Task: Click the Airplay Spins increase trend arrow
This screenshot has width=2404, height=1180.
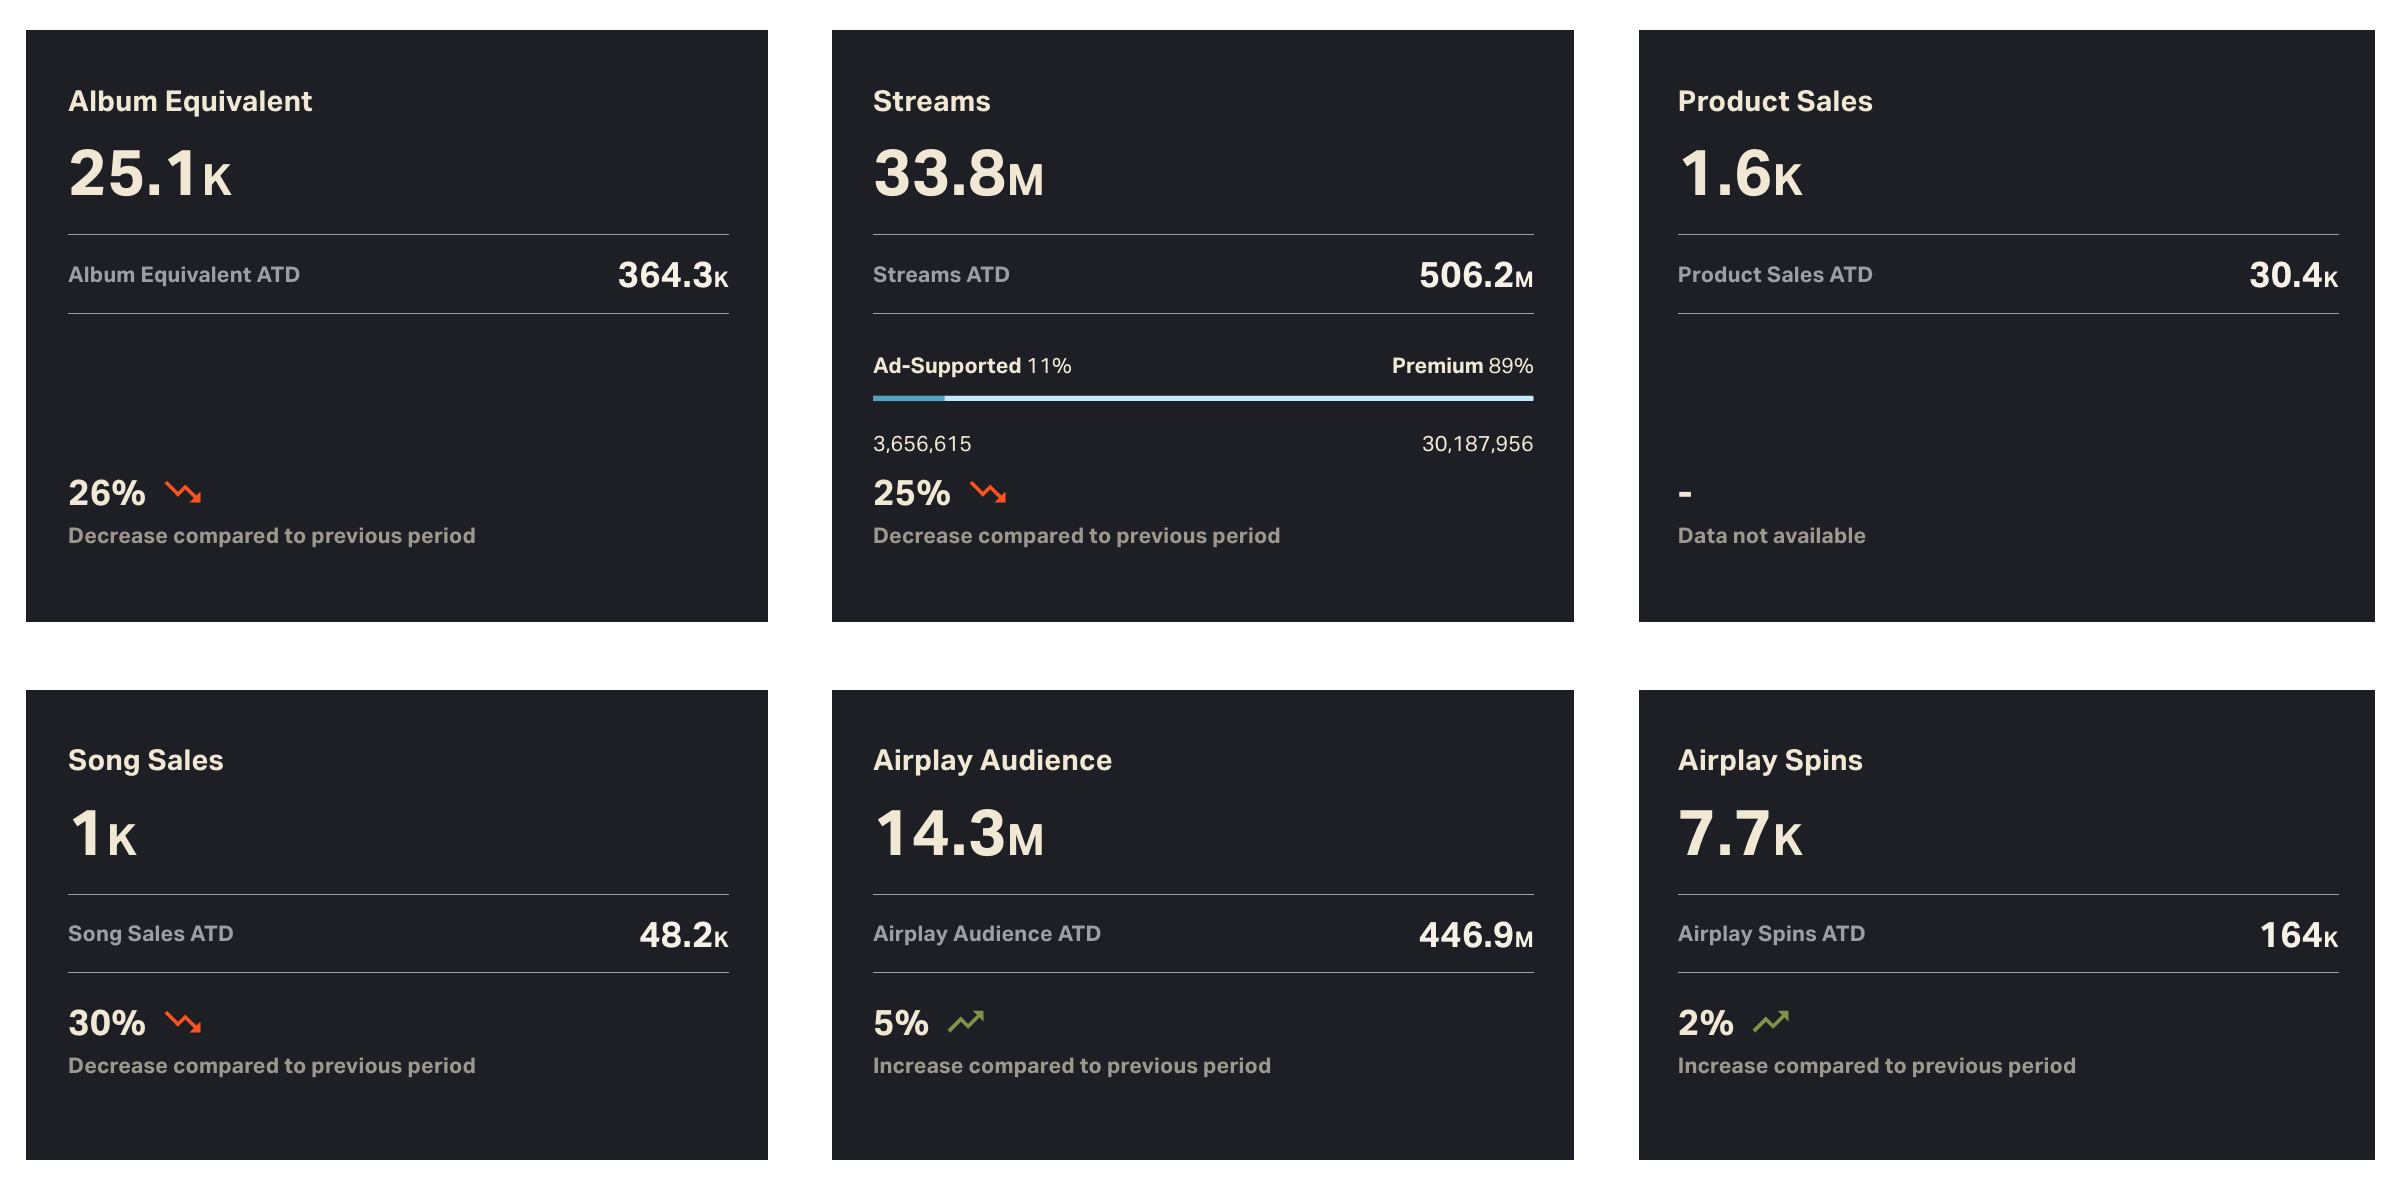Action: pyautogui.click(x=1771, y=1022)
